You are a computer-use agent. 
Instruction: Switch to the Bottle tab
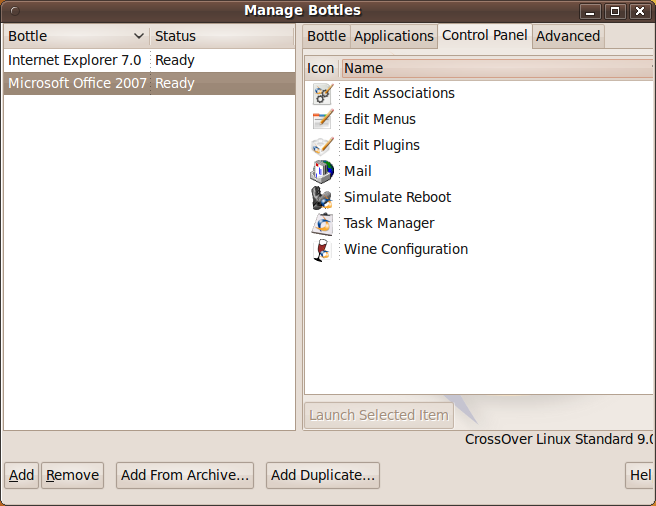tap(326, 36)
